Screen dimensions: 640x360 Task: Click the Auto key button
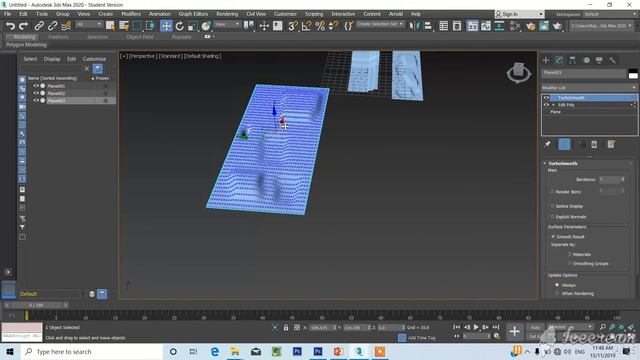coord(535,327)
